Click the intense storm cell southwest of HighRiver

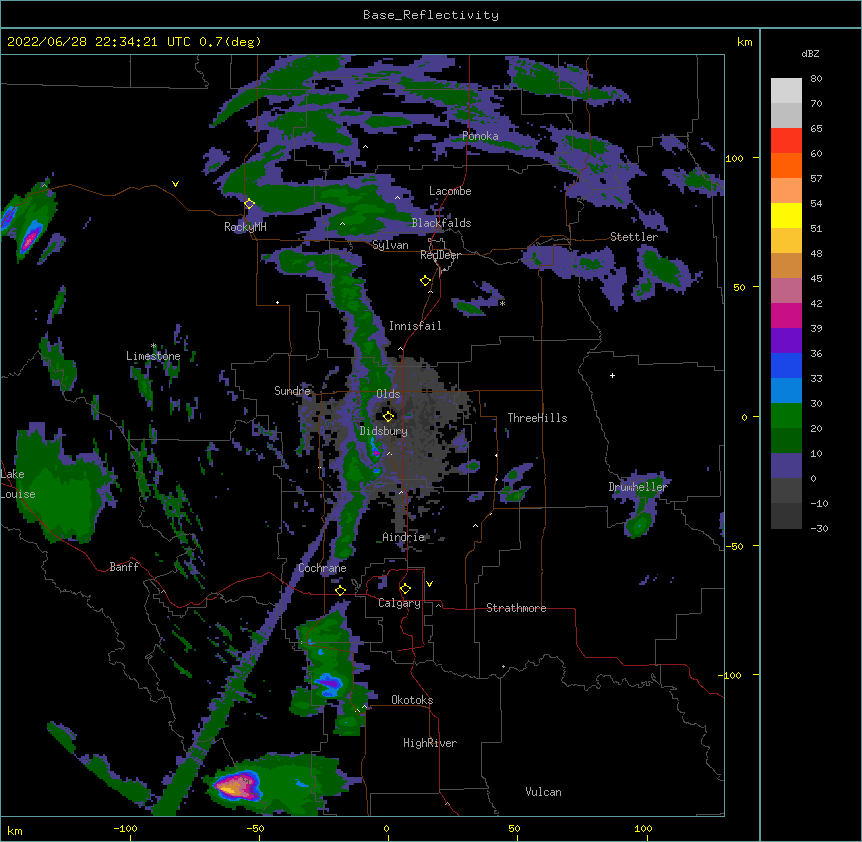[x=239, y=785]
